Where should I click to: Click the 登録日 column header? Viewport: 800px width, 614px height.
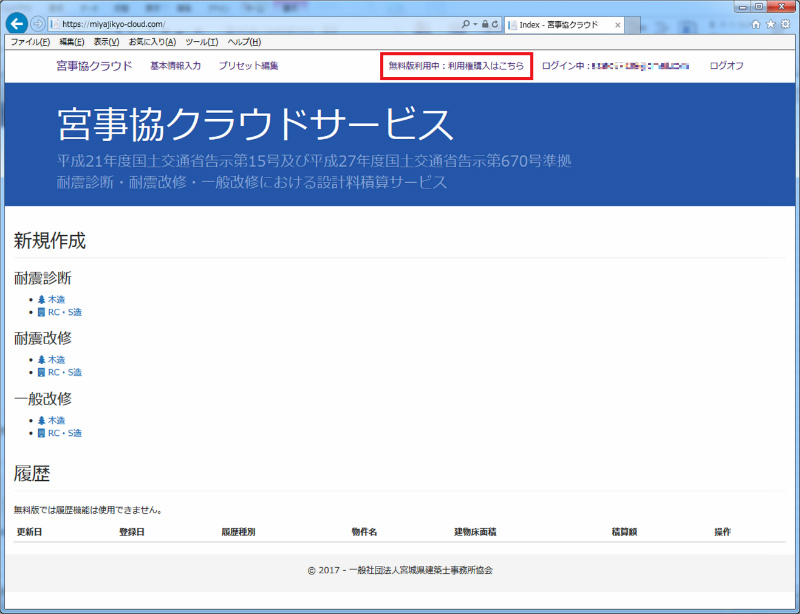[x=132, y=532]
